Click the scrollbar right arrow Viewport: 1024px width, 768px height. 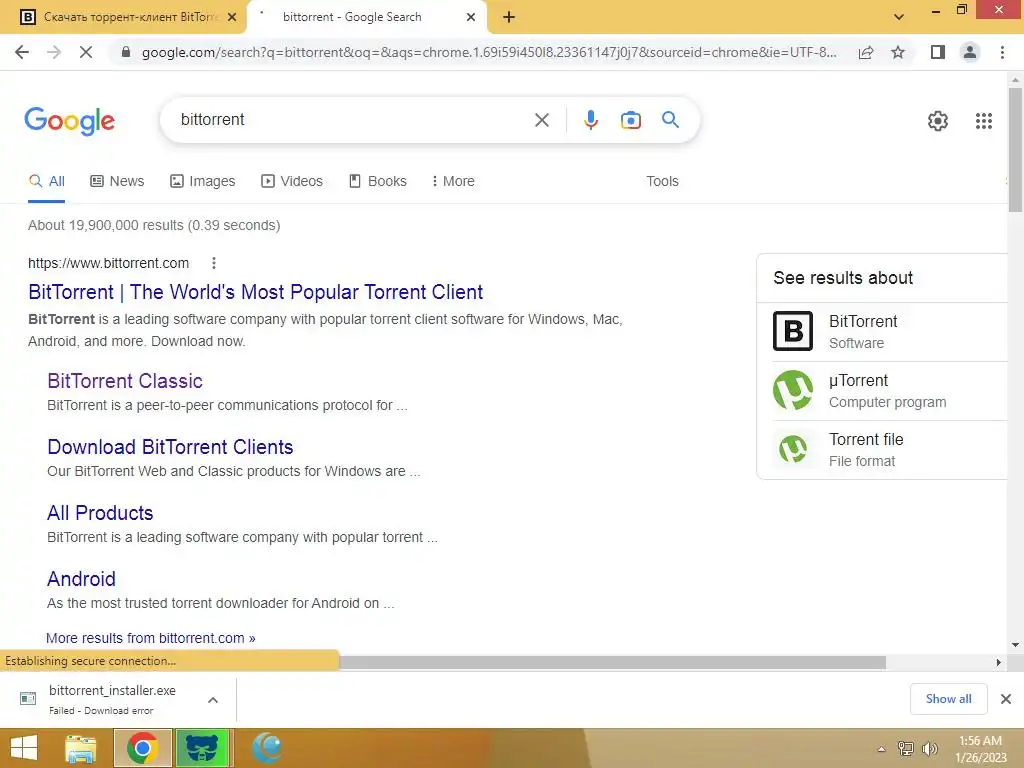(x=999, y=662)
